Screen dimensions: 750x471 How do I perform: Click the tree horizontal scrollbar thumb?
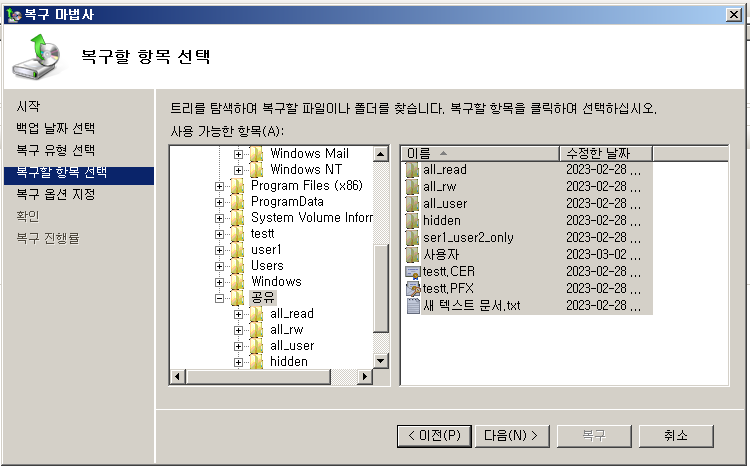258,376
